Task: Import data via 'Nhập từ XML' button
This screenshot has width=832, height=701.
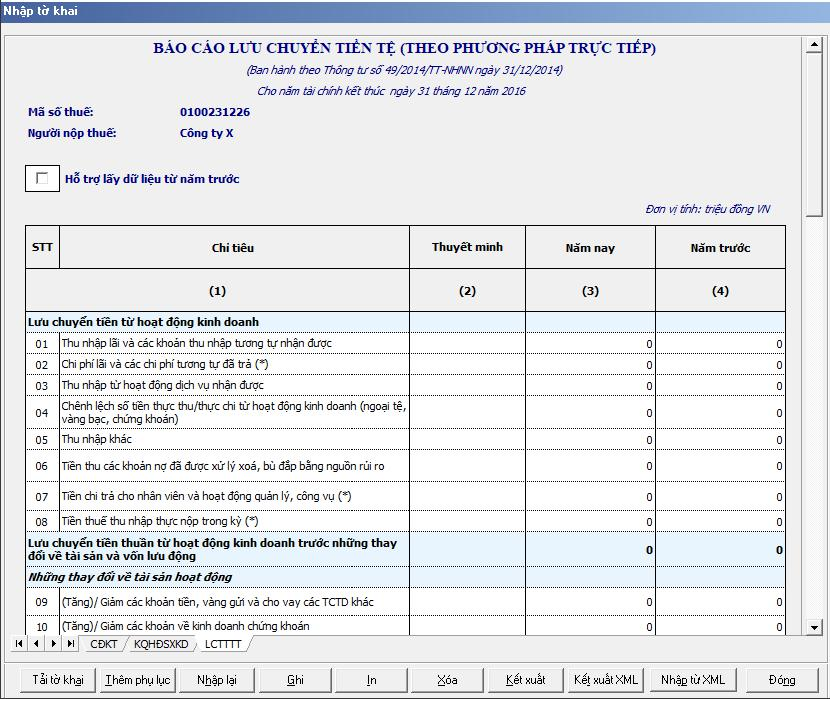Action: pos(692,680)
